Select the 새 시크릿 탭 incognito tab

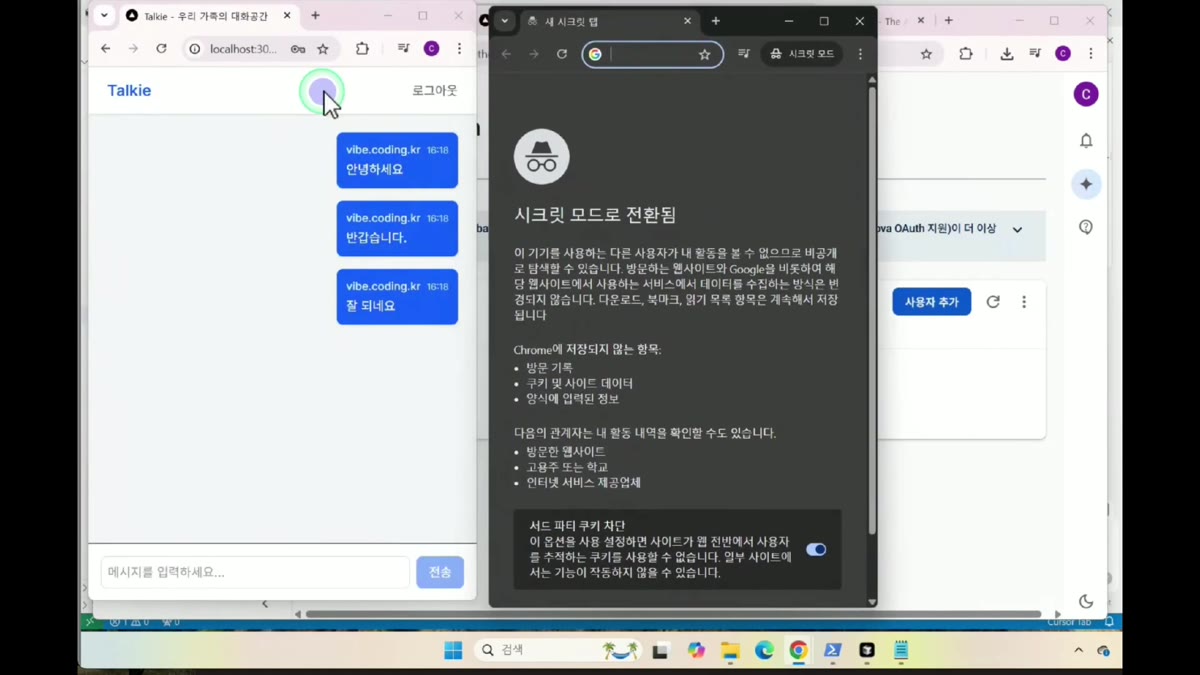[608, 21]
